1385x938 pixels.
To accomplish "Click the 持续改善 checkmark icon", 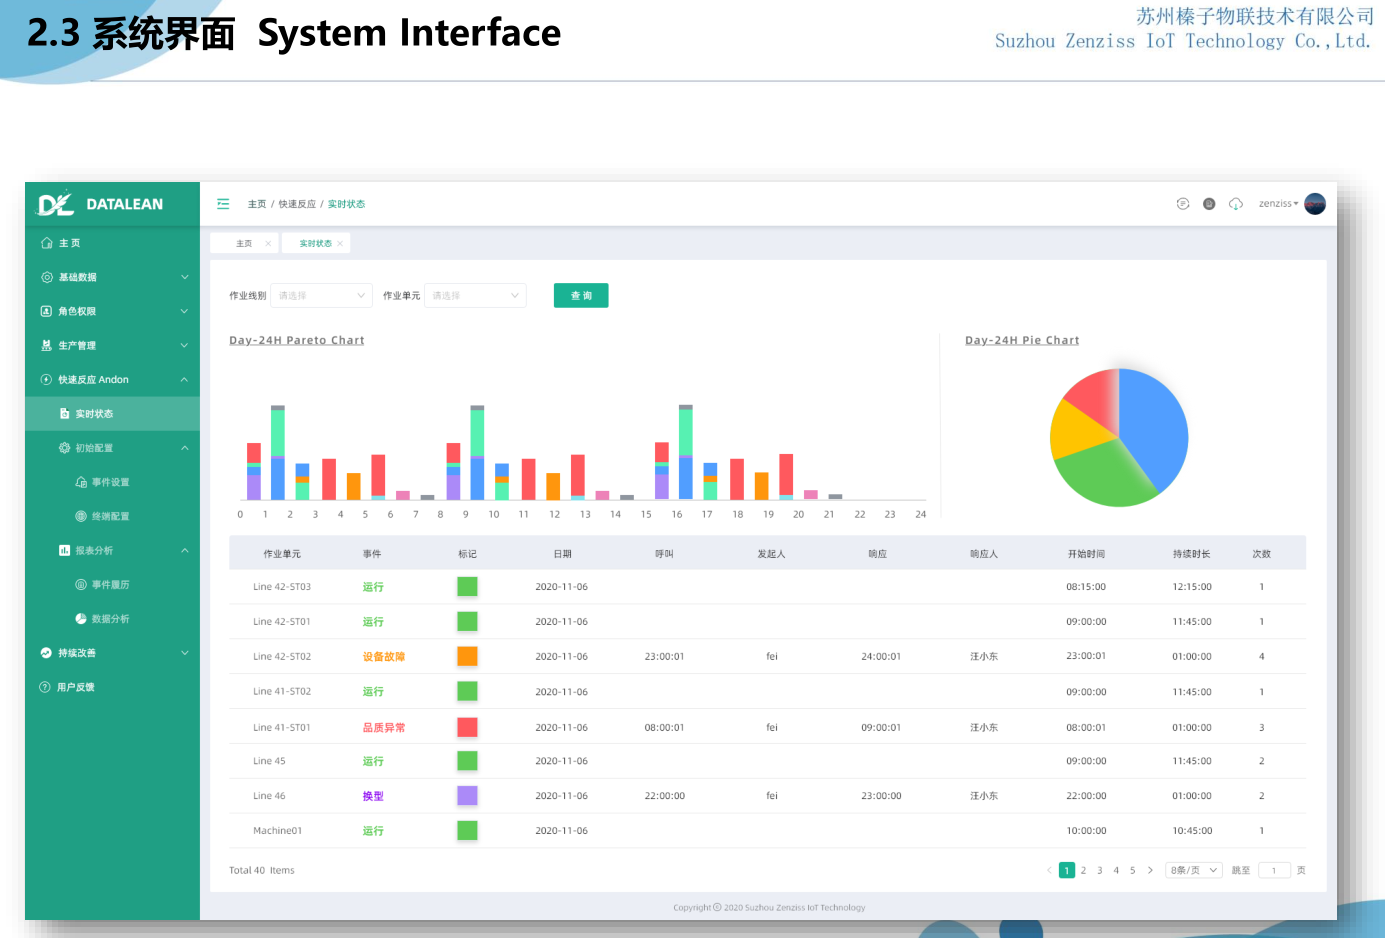I will (x=46, y=653).
